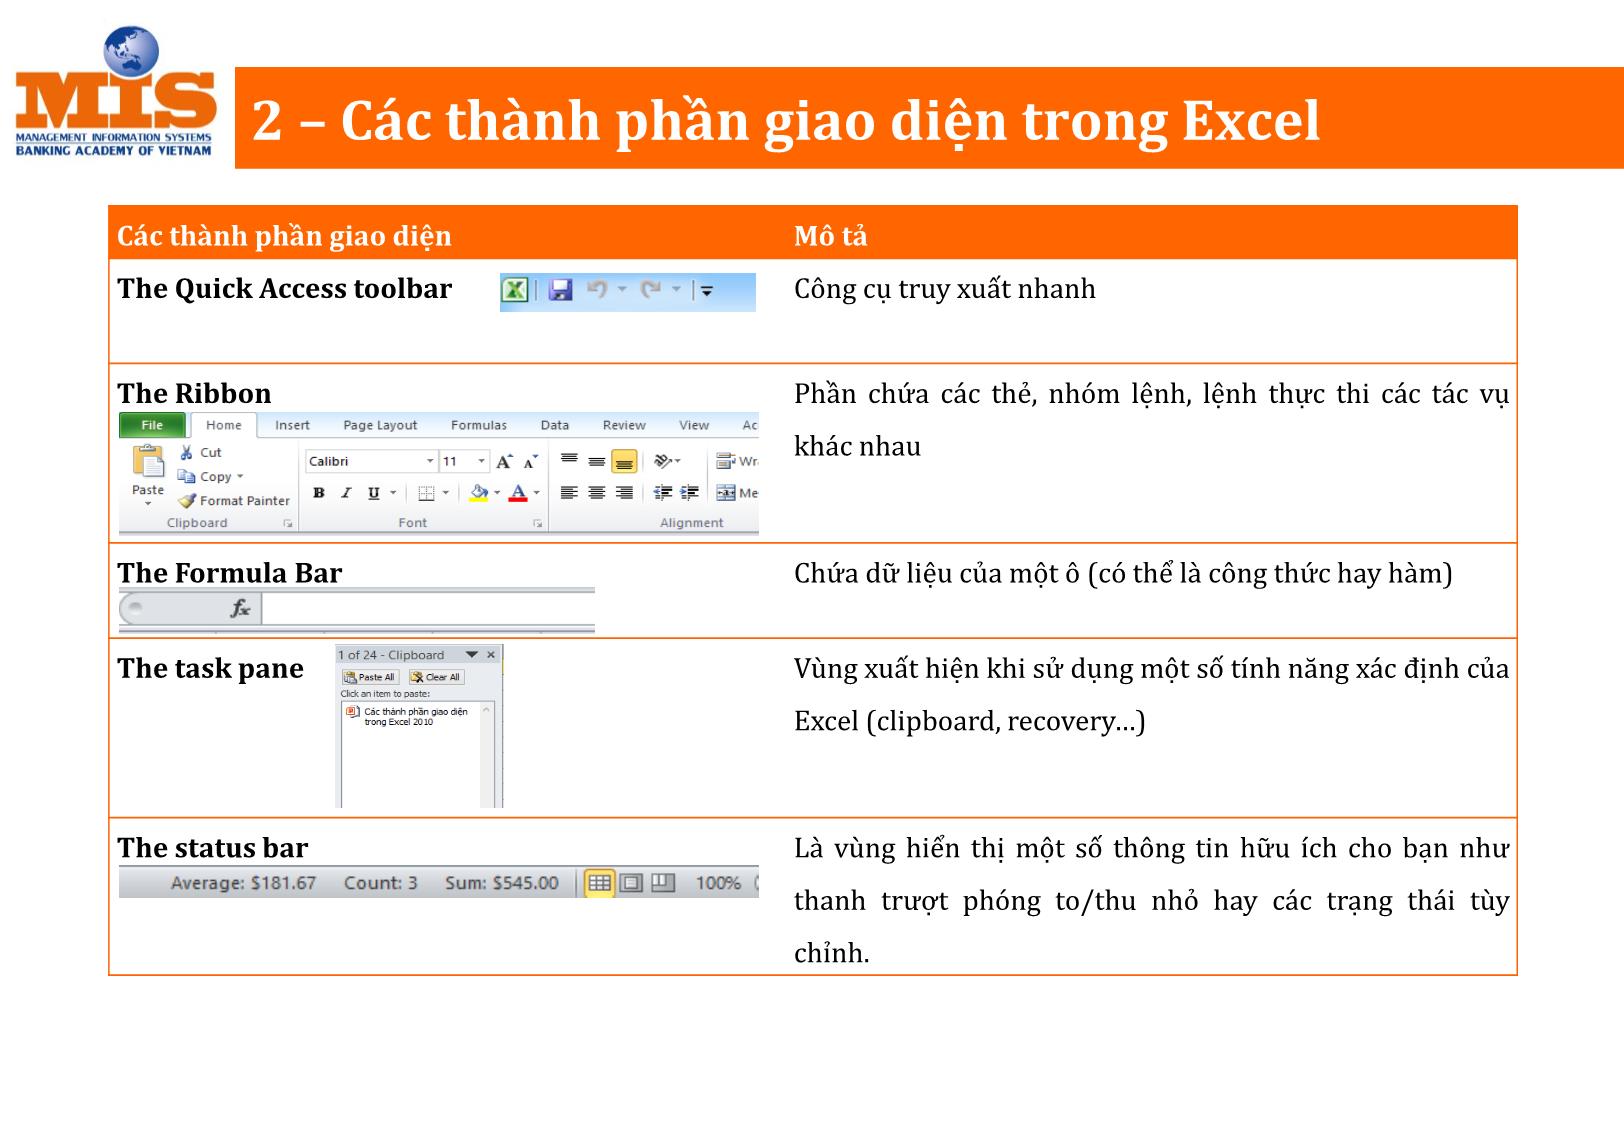Open the File tab in the ribbon

(152, 425)
